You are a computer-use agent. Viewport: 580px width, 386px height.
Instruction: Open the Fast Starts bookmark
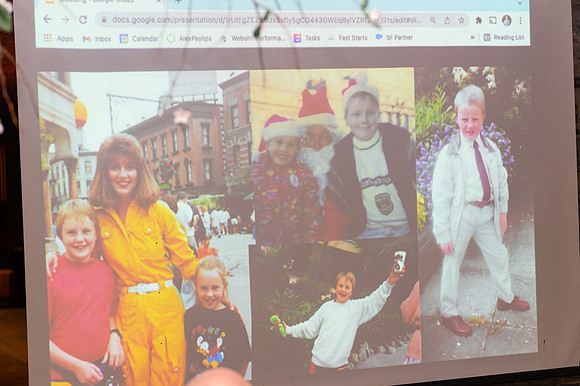click(x=348, y=38)
